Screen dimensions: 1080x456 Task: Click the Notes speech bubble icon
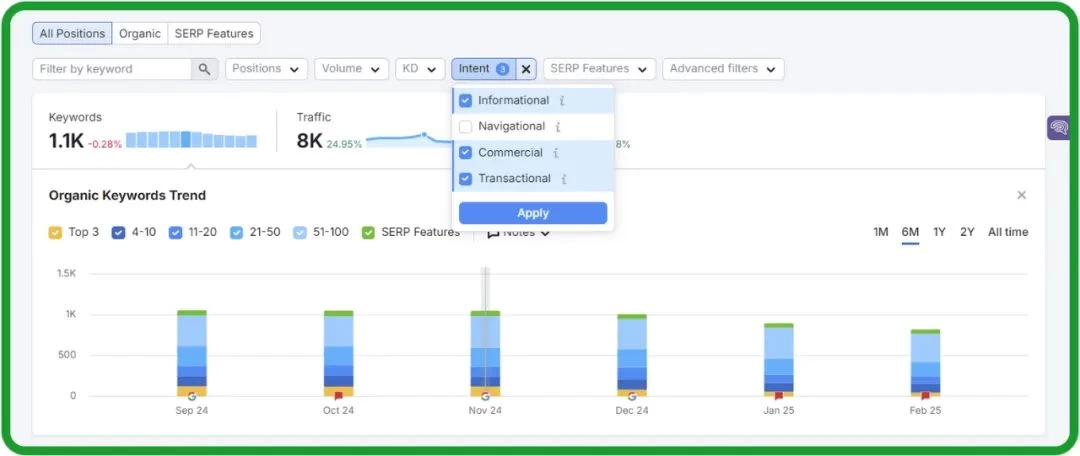click(493, 234)
